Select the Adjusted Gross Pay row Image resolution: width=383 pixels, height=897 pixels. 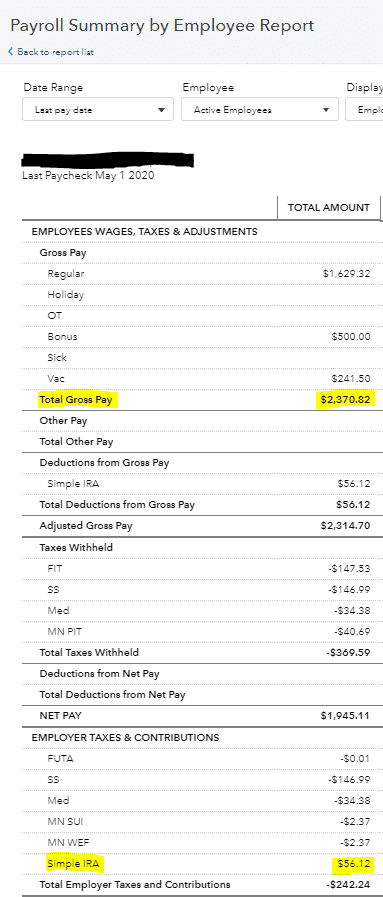[202, 526]
